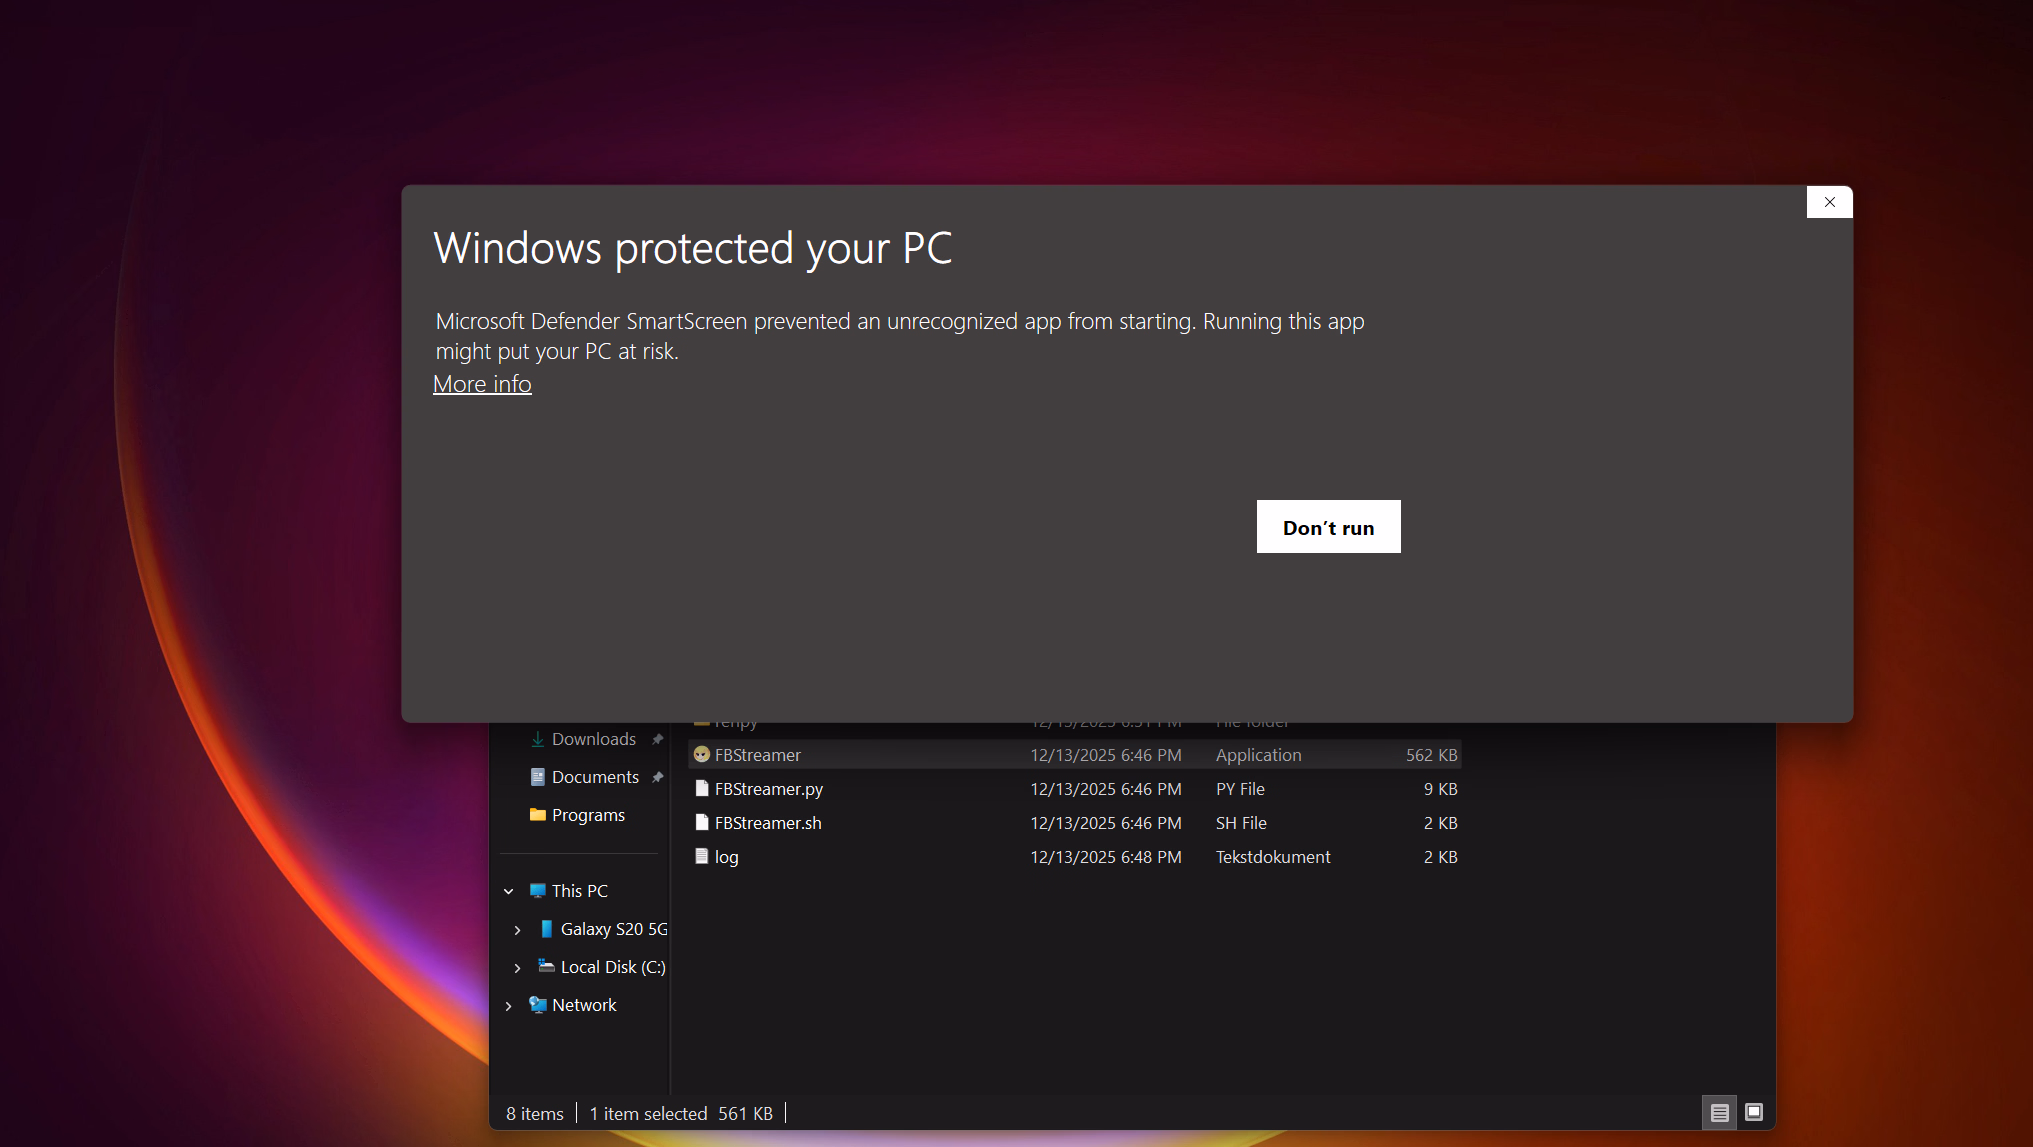Screen dimensions: 2033x1147
Task: Open Documents in the quick access sidebar
Action: point(595,777)
